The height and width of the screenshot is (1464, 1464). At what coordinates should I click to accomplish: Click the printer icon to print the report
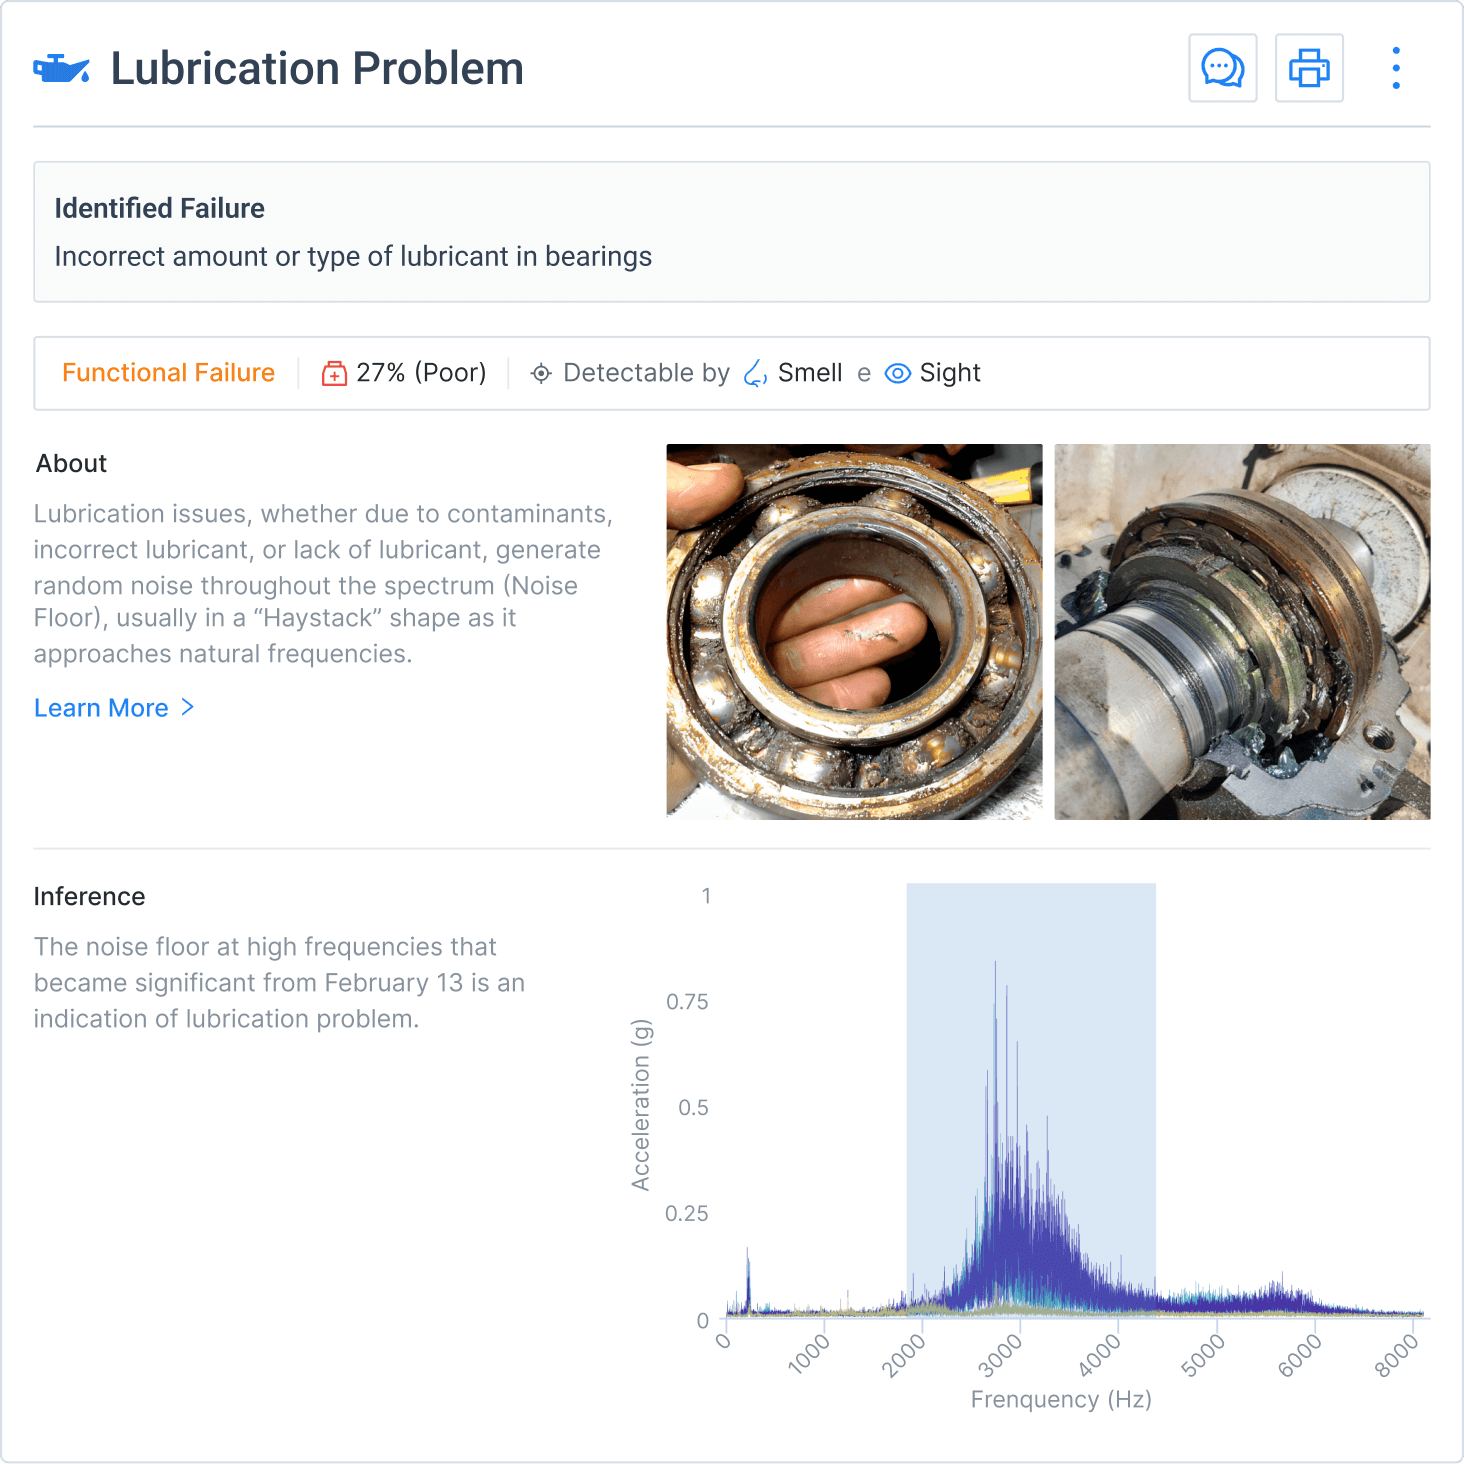1309,67
